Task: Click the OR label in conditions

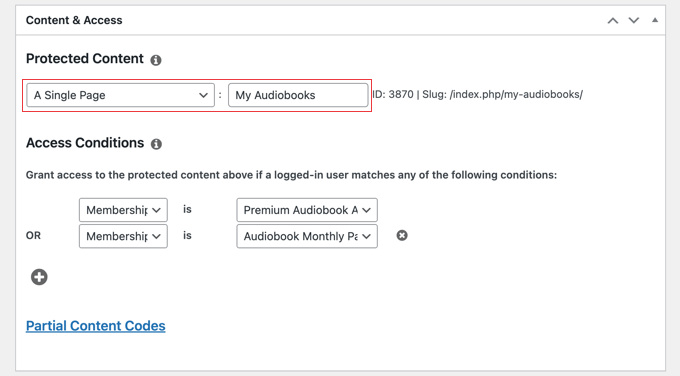Action: pos(33,235)
